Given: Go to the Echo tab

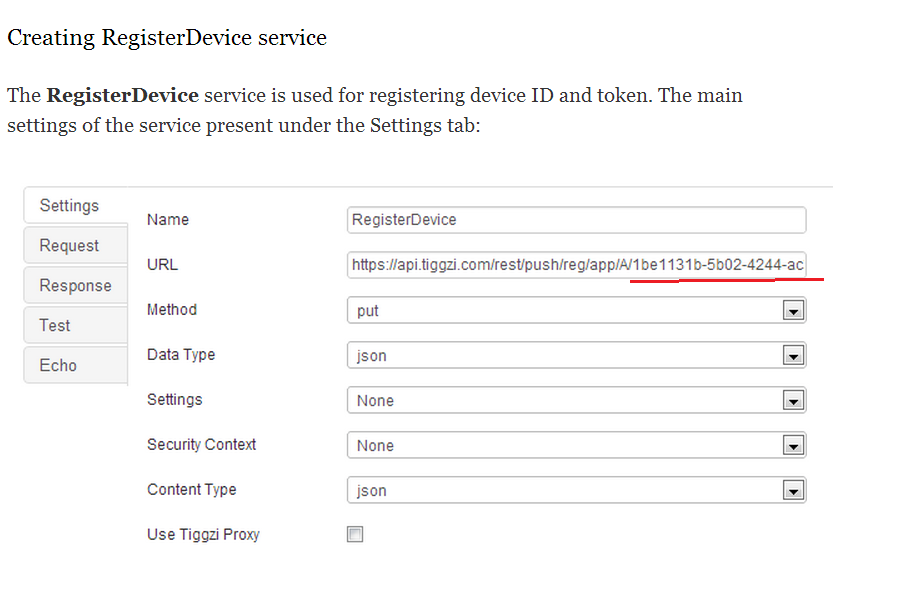Looking at the screenshot, I should point(58,366).
